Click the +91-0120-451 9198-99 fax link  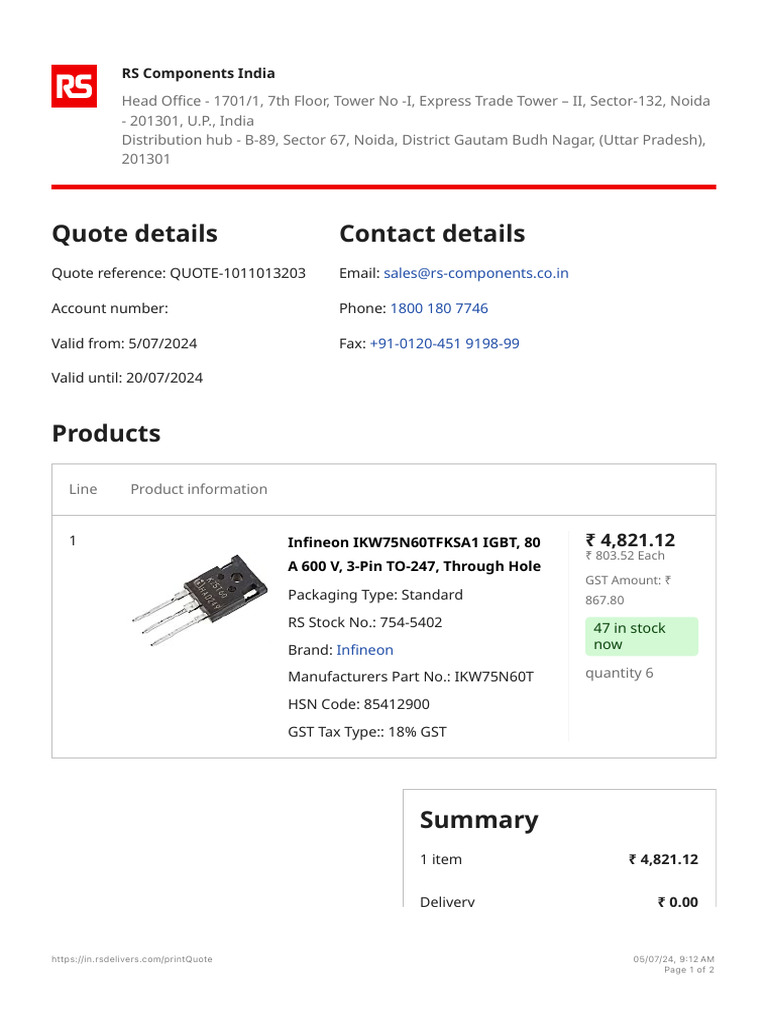coord(444,343)
